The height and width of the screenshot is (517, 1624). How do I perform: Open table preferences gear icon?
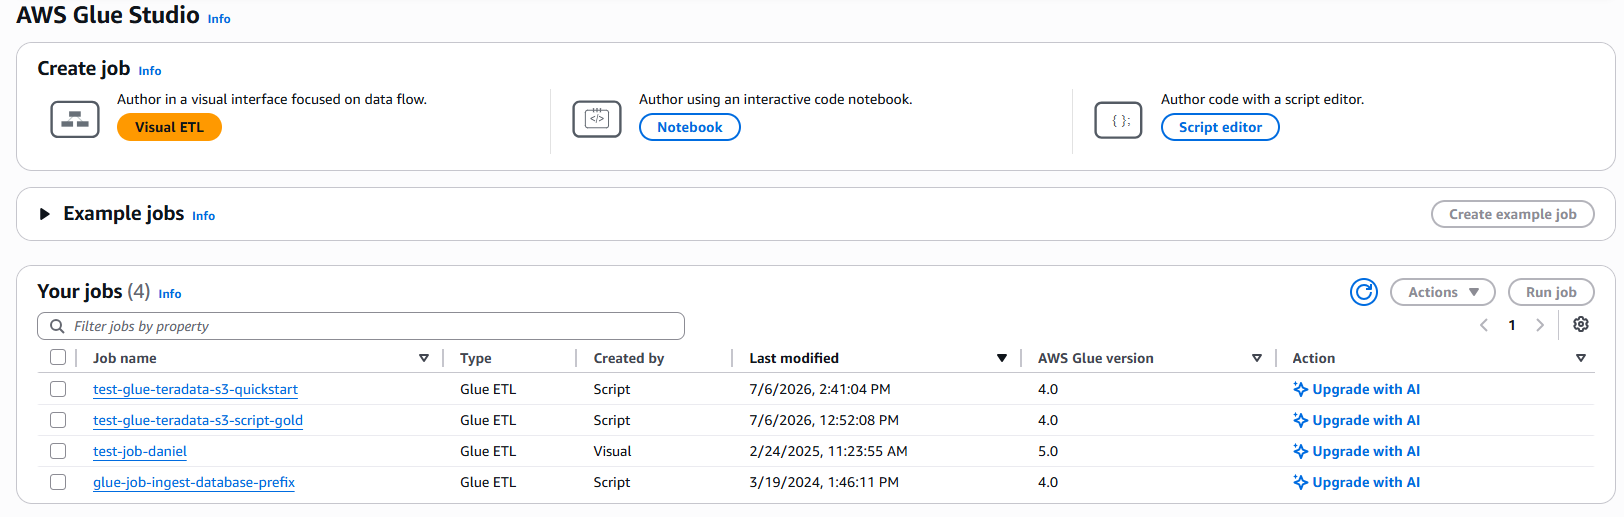pos(1581,324)
